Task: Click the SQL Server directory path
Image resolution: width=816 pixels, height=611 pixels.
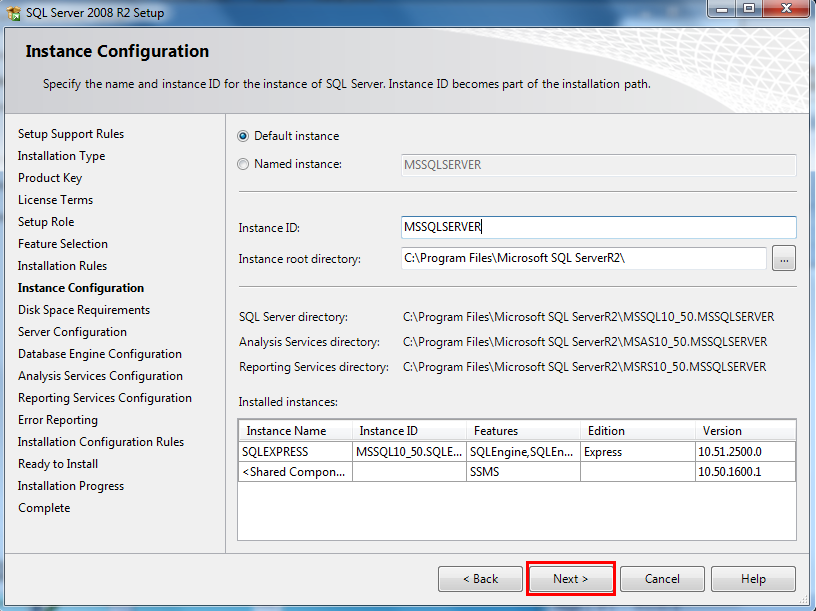Action: (588, 317)
